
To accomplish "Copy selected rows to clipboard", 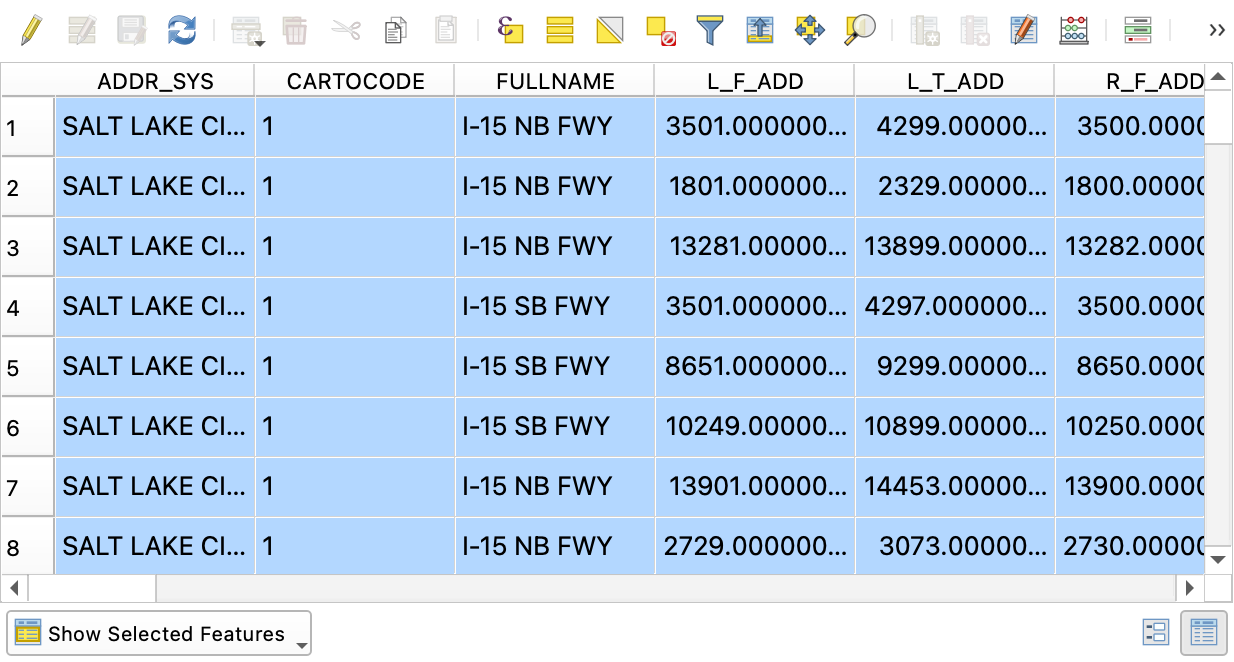I will click(x=396, y=30).
